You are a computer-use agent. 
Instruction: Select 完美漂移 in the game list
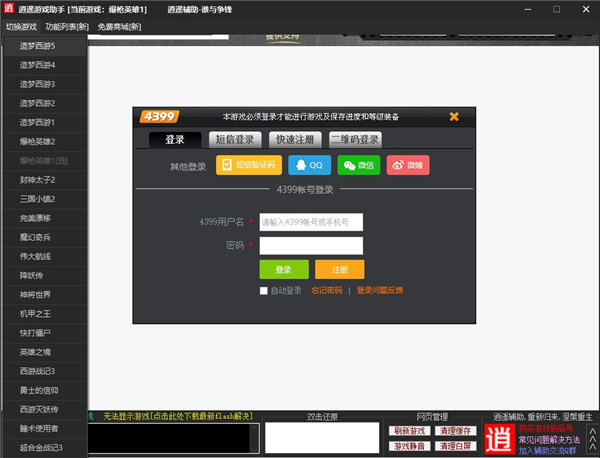pyautogui.click(x=45, y=218)
